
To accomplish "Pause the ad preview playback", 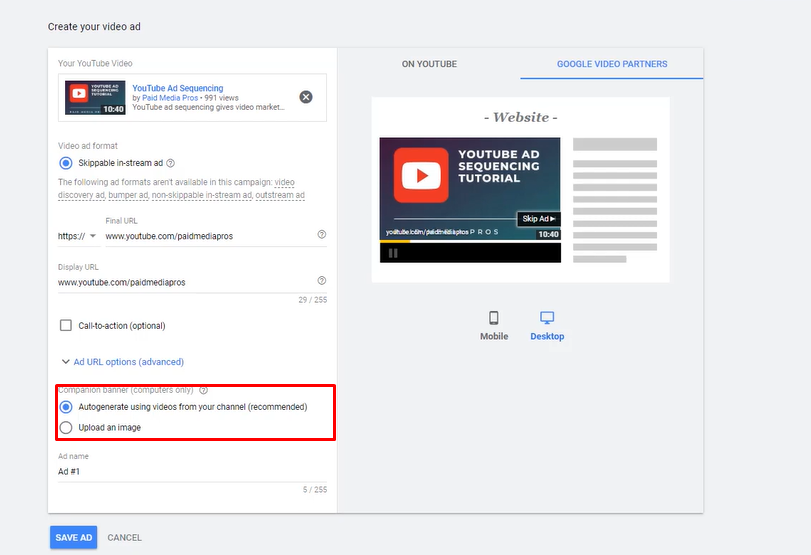I will point(393,253).
